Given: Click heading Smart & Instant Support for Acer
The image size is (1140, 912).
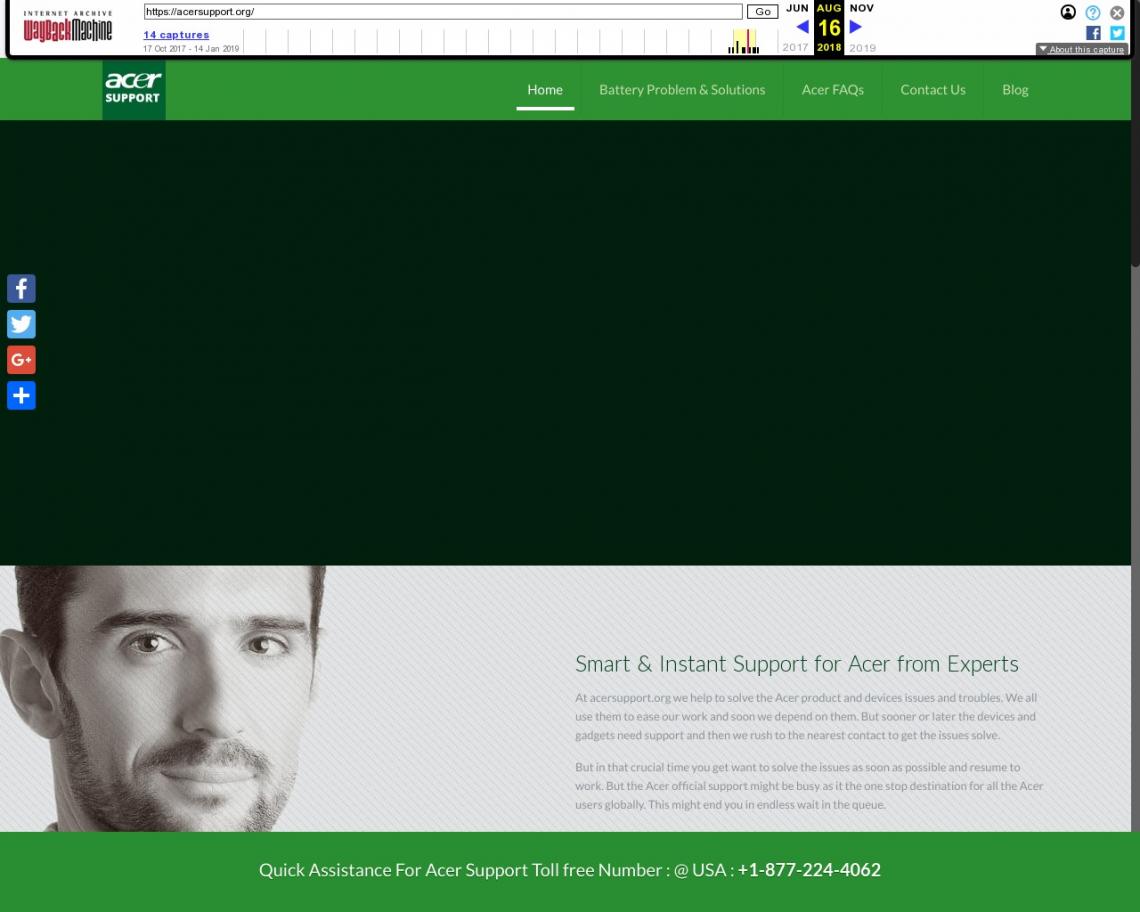Looking at the screenshot, I should click(796, 664).
